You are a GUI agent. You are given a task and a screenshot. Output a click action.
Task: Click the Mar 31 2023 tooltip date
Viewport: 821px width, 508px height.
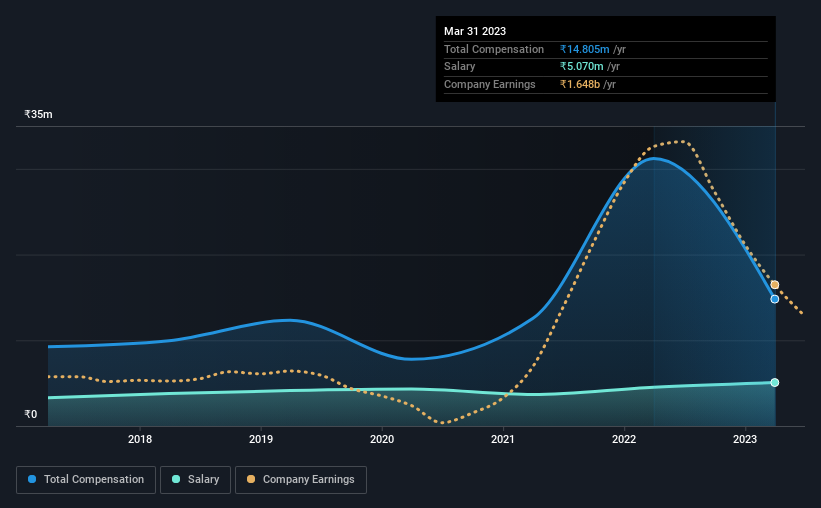(x=475, y=31)
